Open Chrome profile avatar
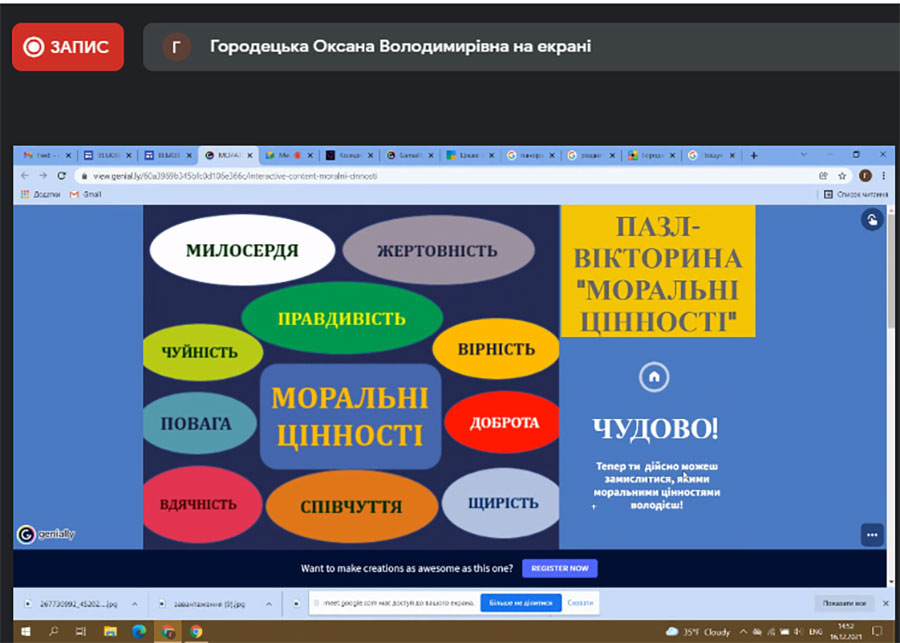 click(x=865, y=176)
